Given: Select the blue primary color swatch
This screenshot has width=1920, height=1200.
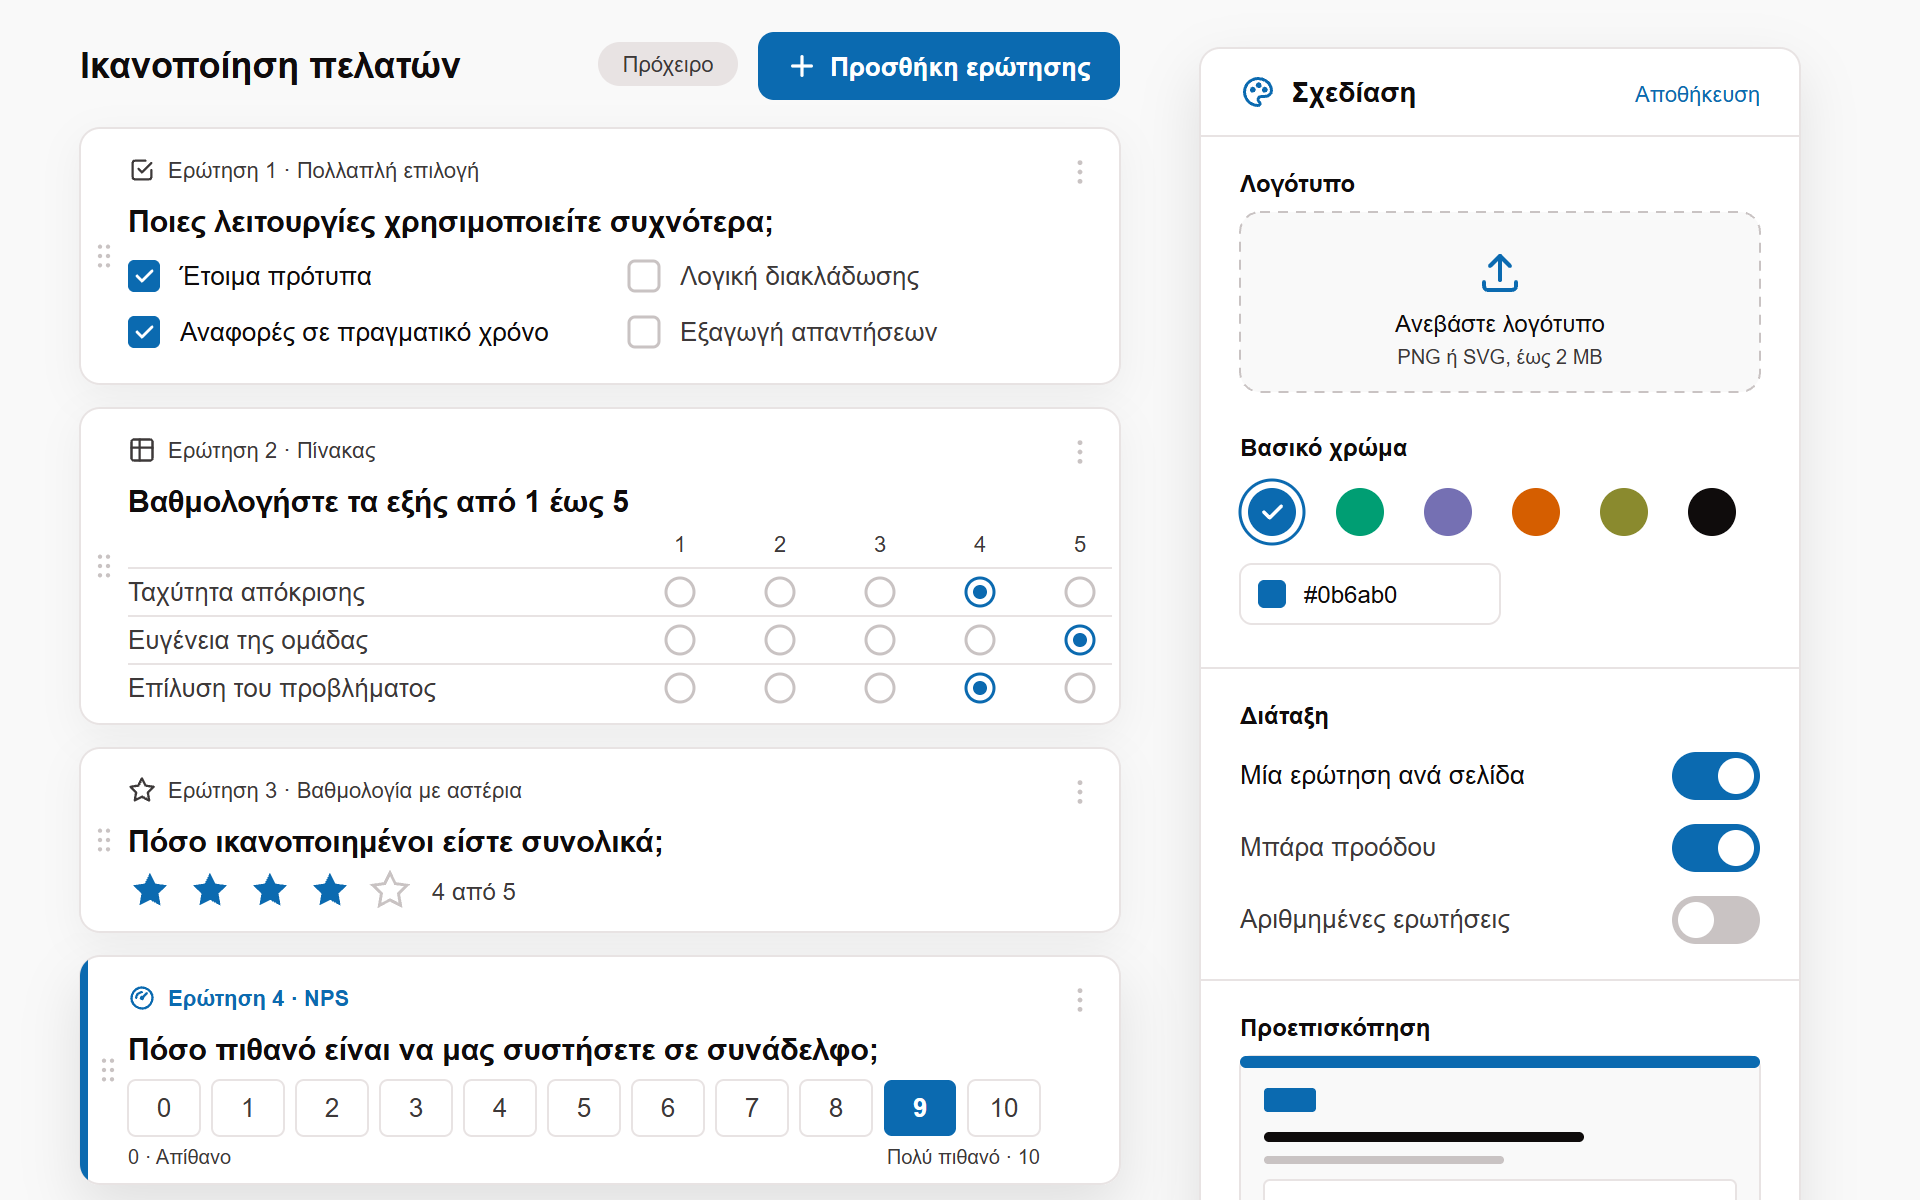Looking at the screenshot, I should pyautogui.click(x=1272, y=512).
